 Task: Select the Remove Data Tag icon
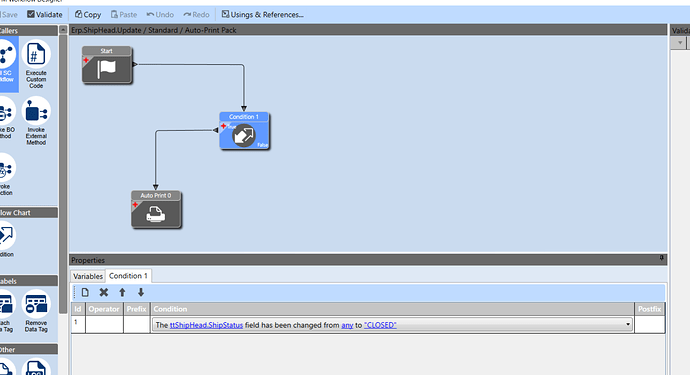[36, 304]
